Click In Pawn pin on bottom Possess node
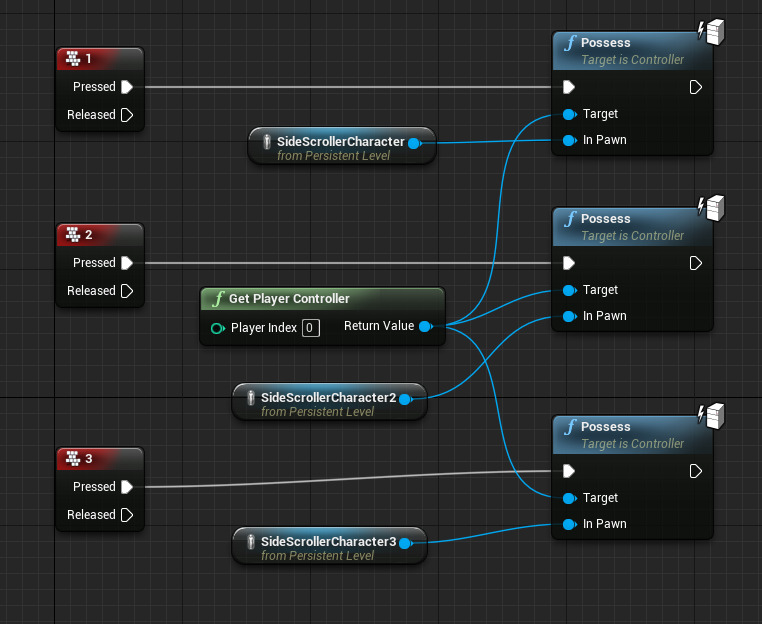Image resolution: width=762 pixels, height=624 pixels. [x=569, y=524]
